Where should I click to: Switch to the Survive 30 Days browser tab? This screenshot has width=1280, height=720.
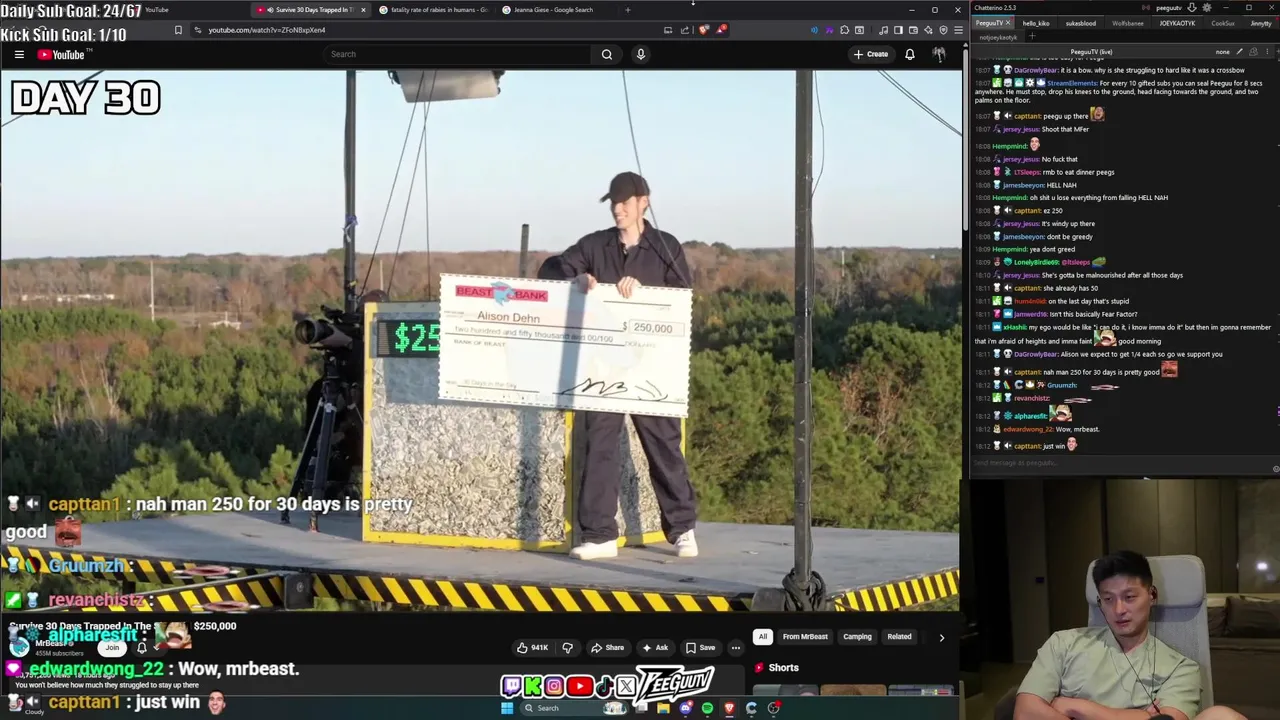(310, 10)
